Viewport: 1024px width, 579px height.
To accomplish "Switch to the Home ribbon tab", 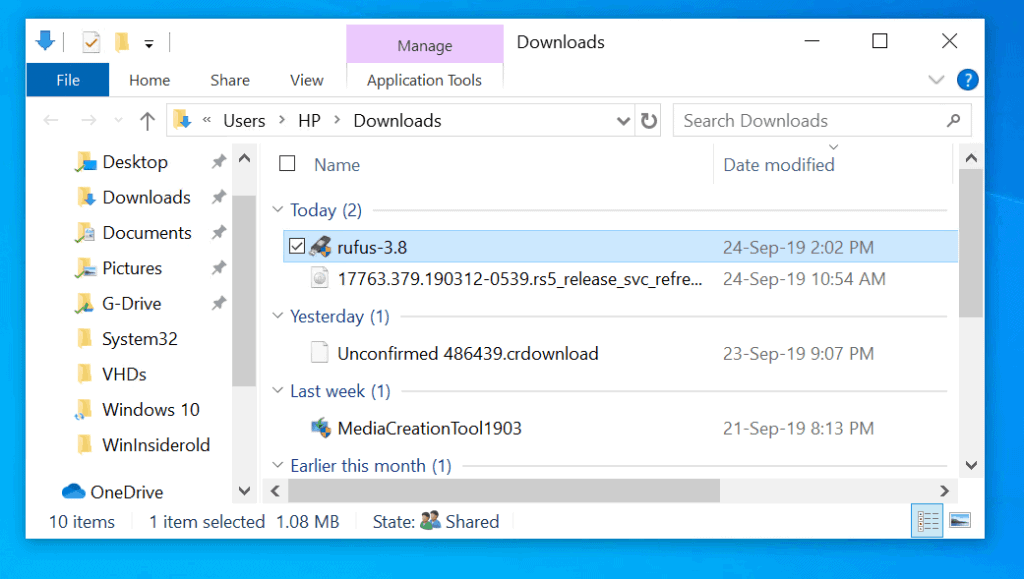I will coord(150,80).
